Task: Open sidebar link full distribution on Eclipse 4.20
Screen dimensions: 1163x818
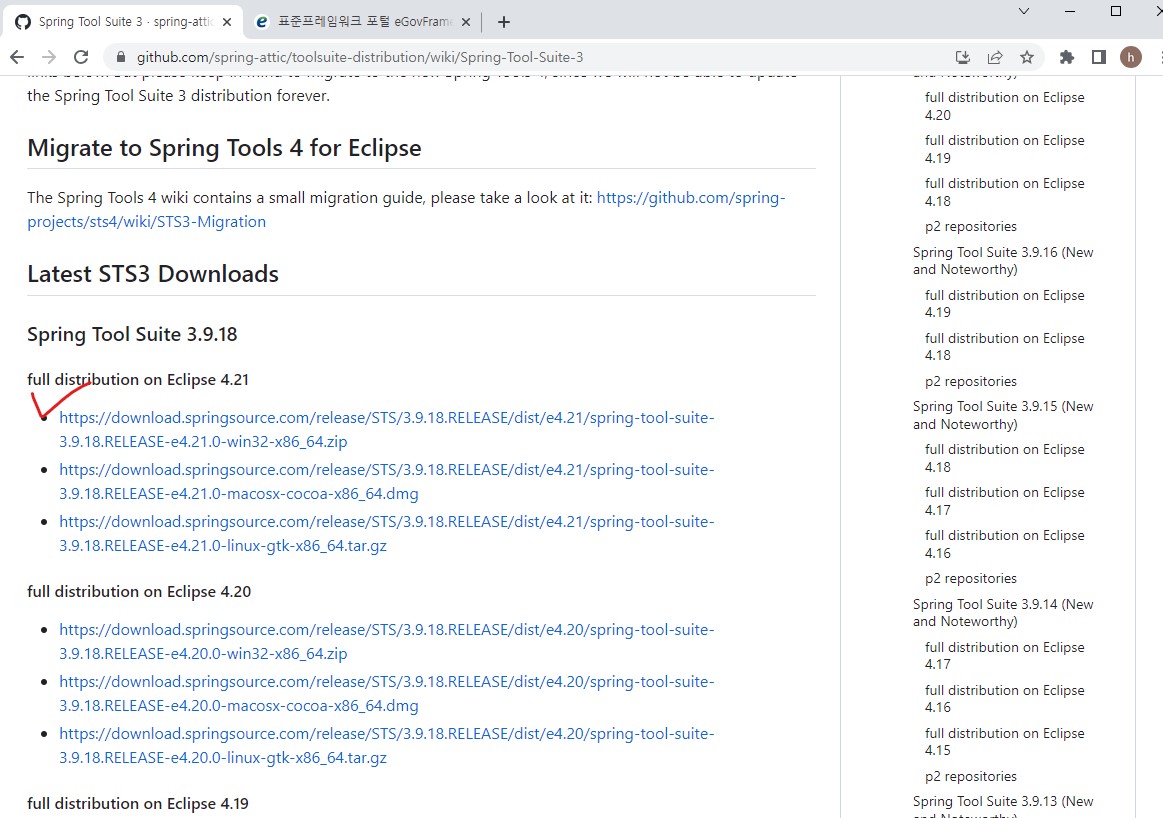Action: pos(1004,106)
